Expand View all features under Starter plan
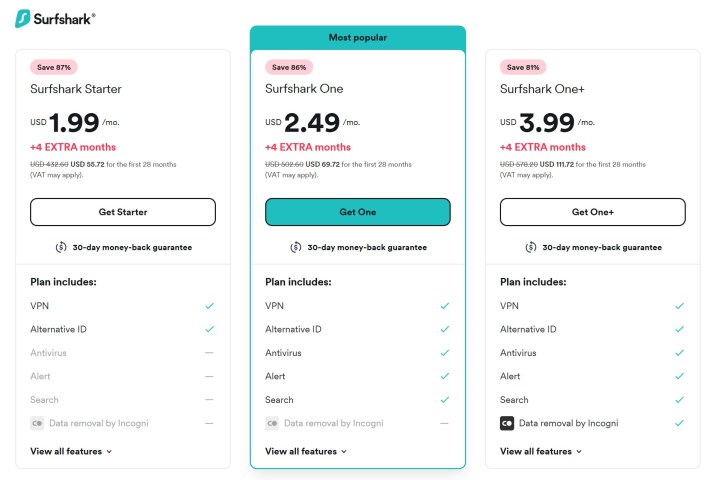This screenshot has height=480, width=720. 71,451
